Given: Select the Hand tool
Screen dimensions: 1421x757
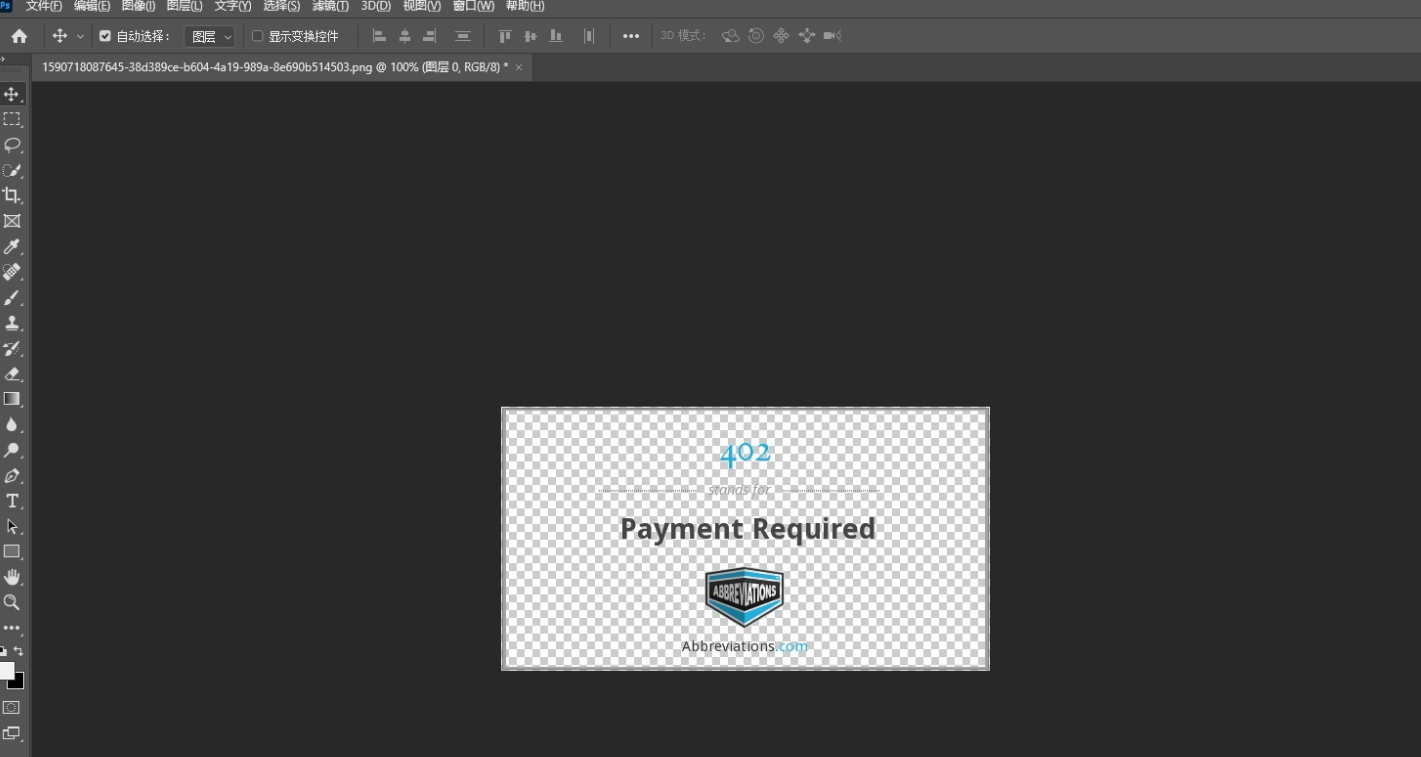Looking at the screenshot, I should point(12,577).
